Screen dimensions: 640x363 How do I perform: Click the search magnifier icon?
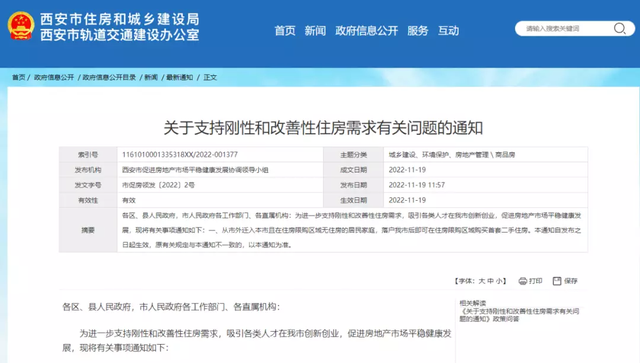620,29
